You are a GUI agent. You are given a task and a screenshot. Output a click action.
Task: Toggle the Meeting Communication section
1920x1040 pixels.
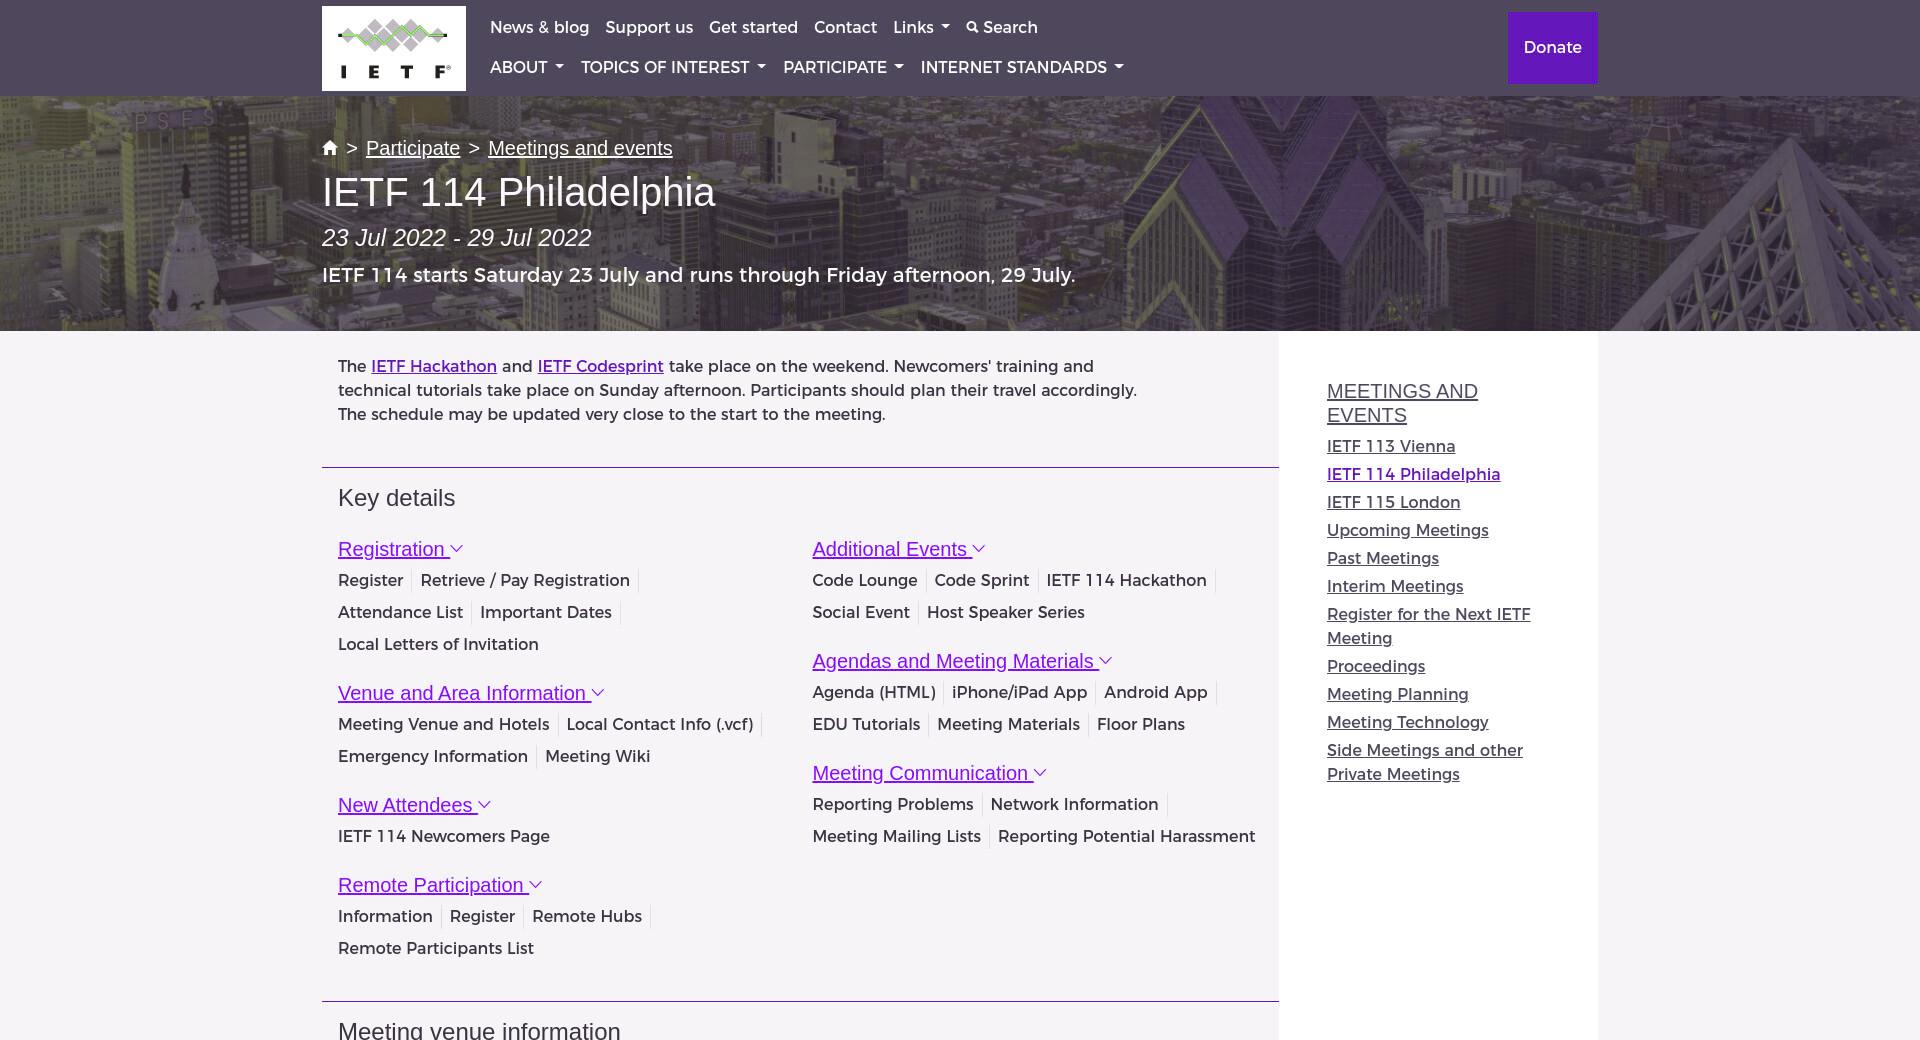[929, 773]
